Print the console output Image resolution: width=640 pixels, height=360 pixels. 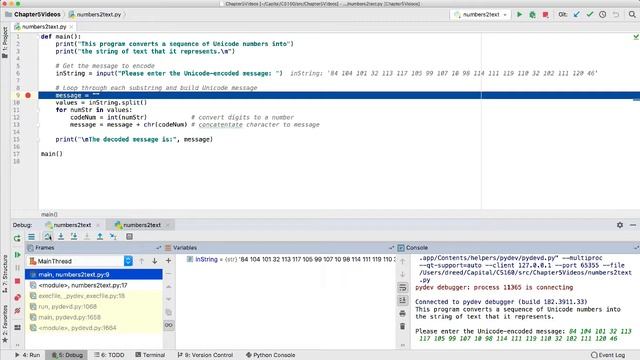402,313
